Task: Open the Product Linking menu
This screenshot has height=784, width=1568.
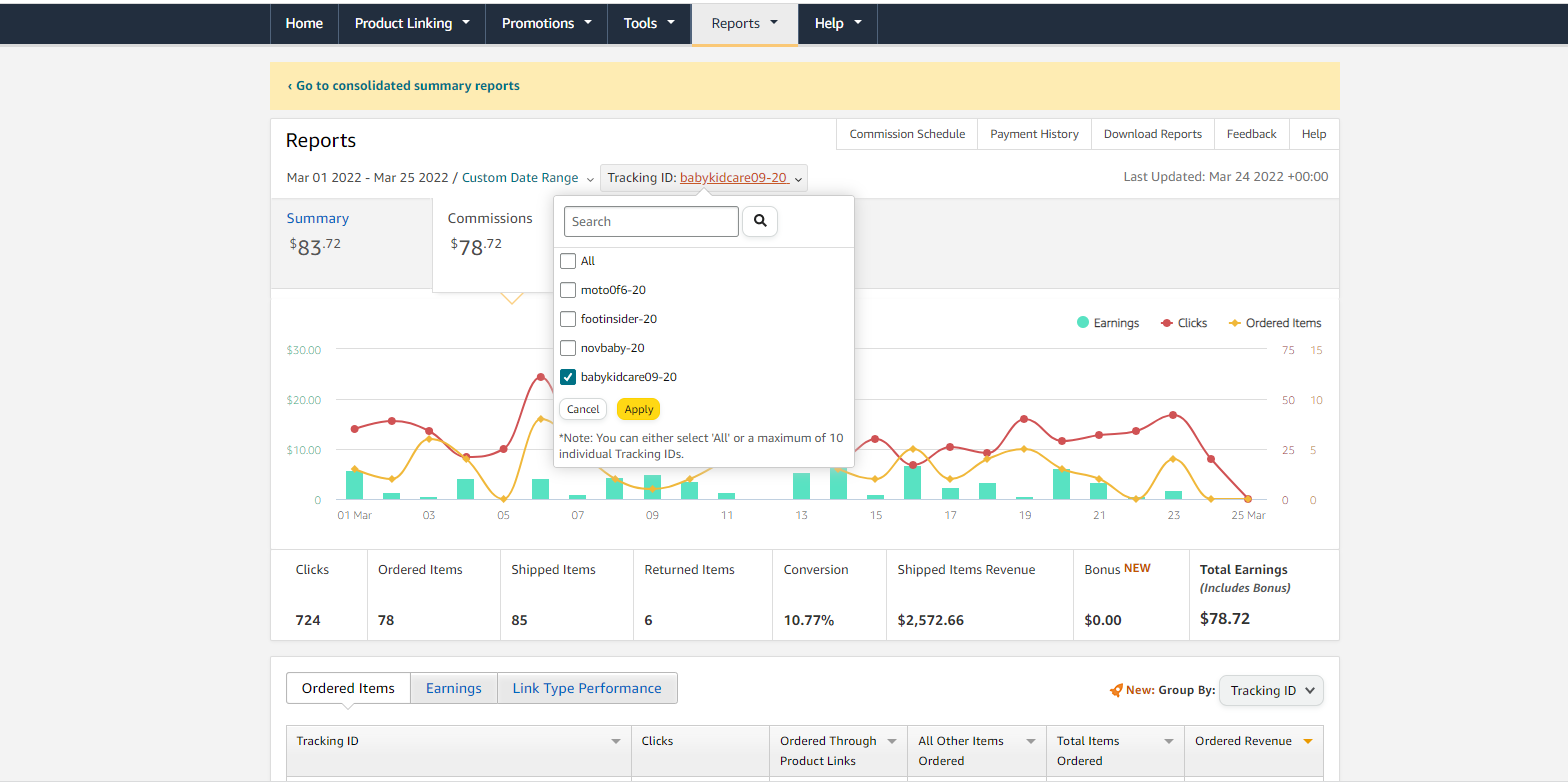Action: coord(412,23)
